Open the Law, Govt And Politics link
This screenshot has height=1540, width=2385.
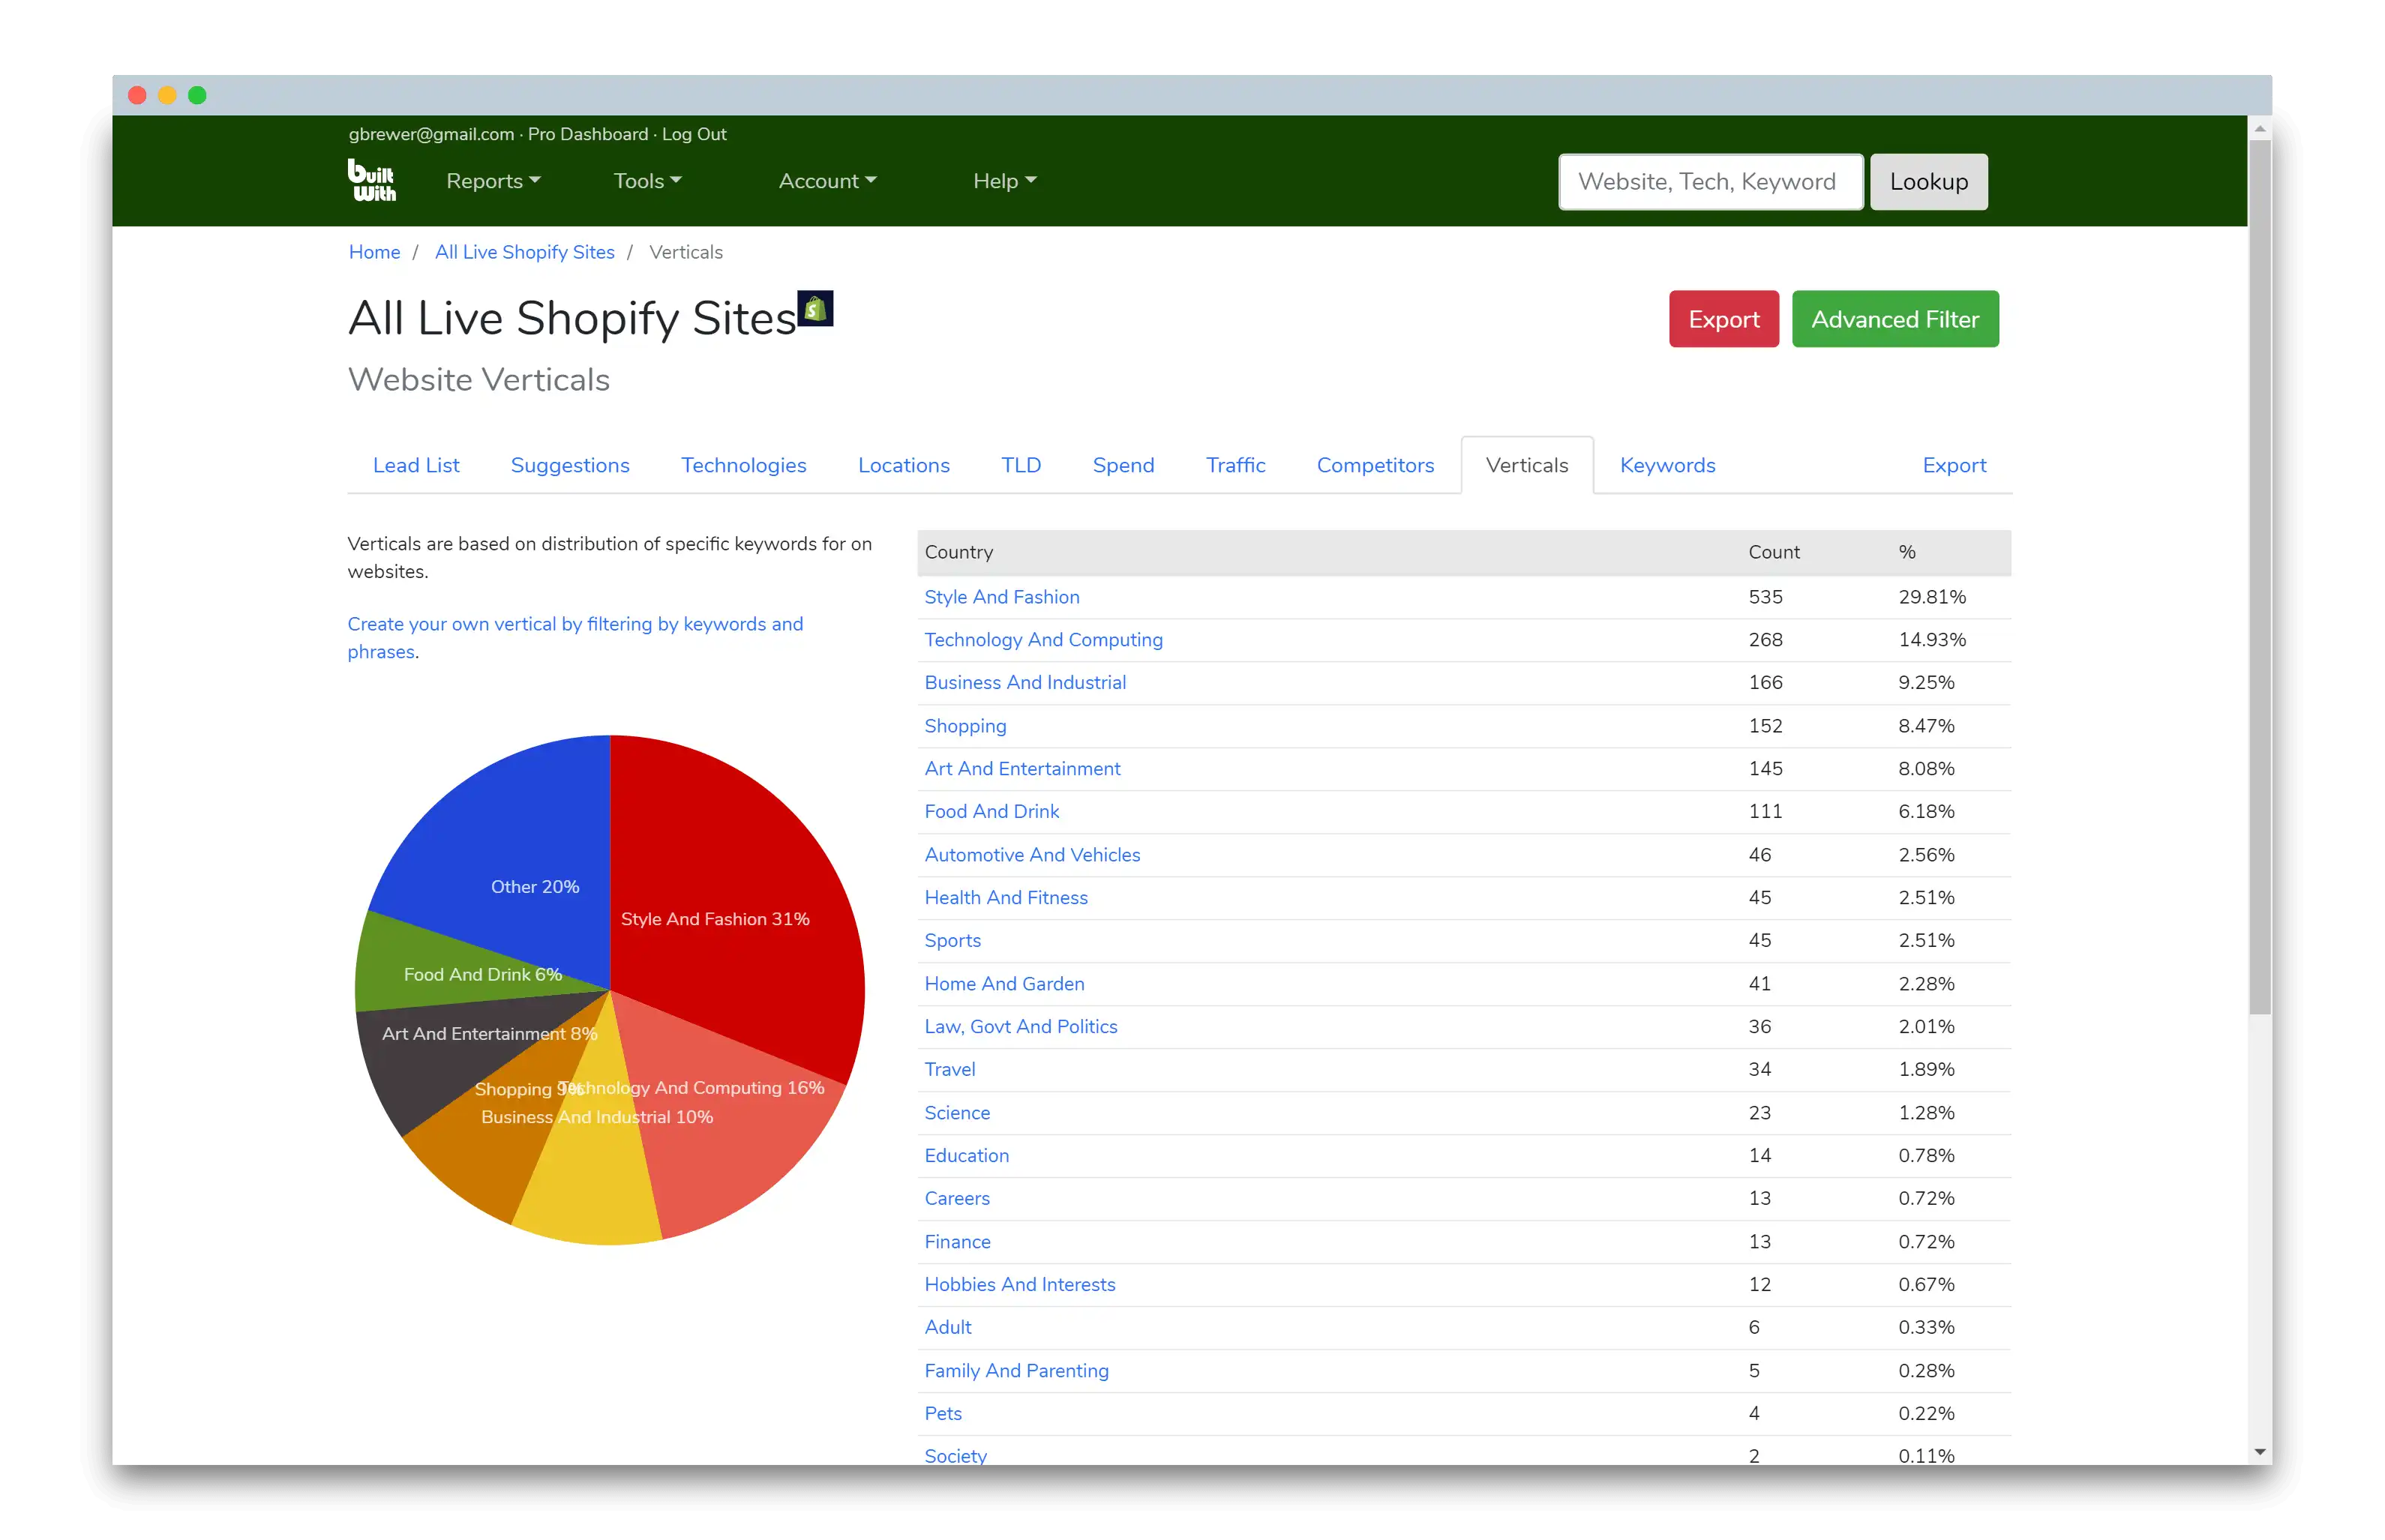[x=1020, y=1027]
